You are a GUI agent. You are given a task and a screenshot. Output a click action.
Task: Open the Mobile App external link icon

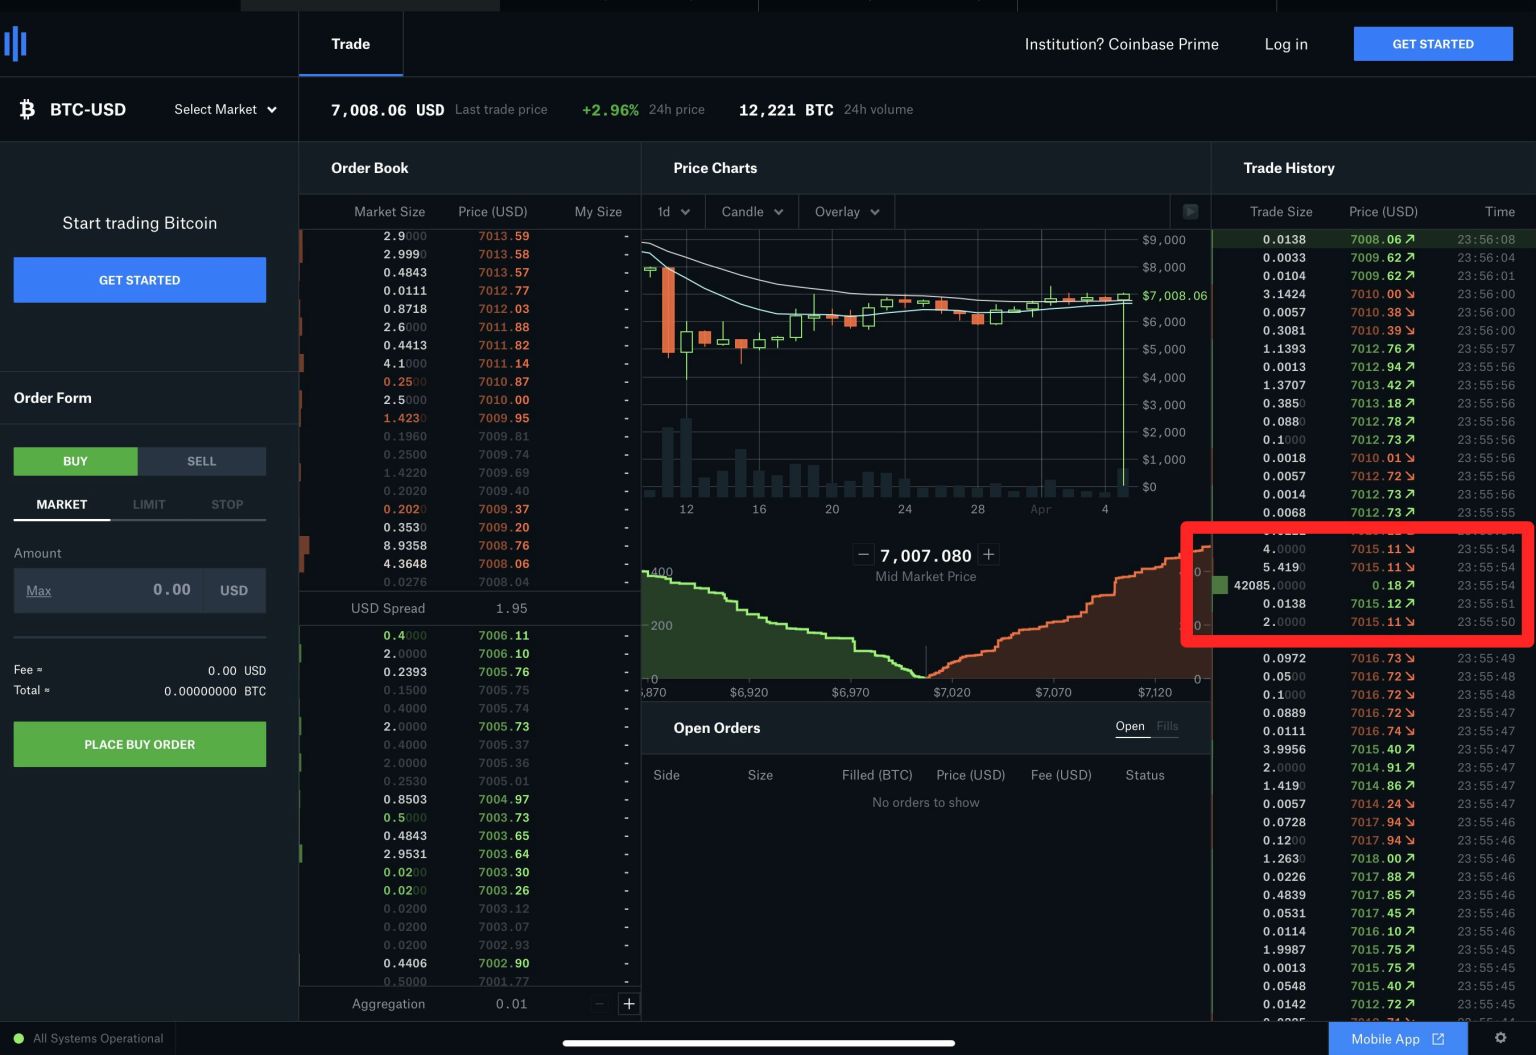pyautogui.click(x=1437, y=1039)
